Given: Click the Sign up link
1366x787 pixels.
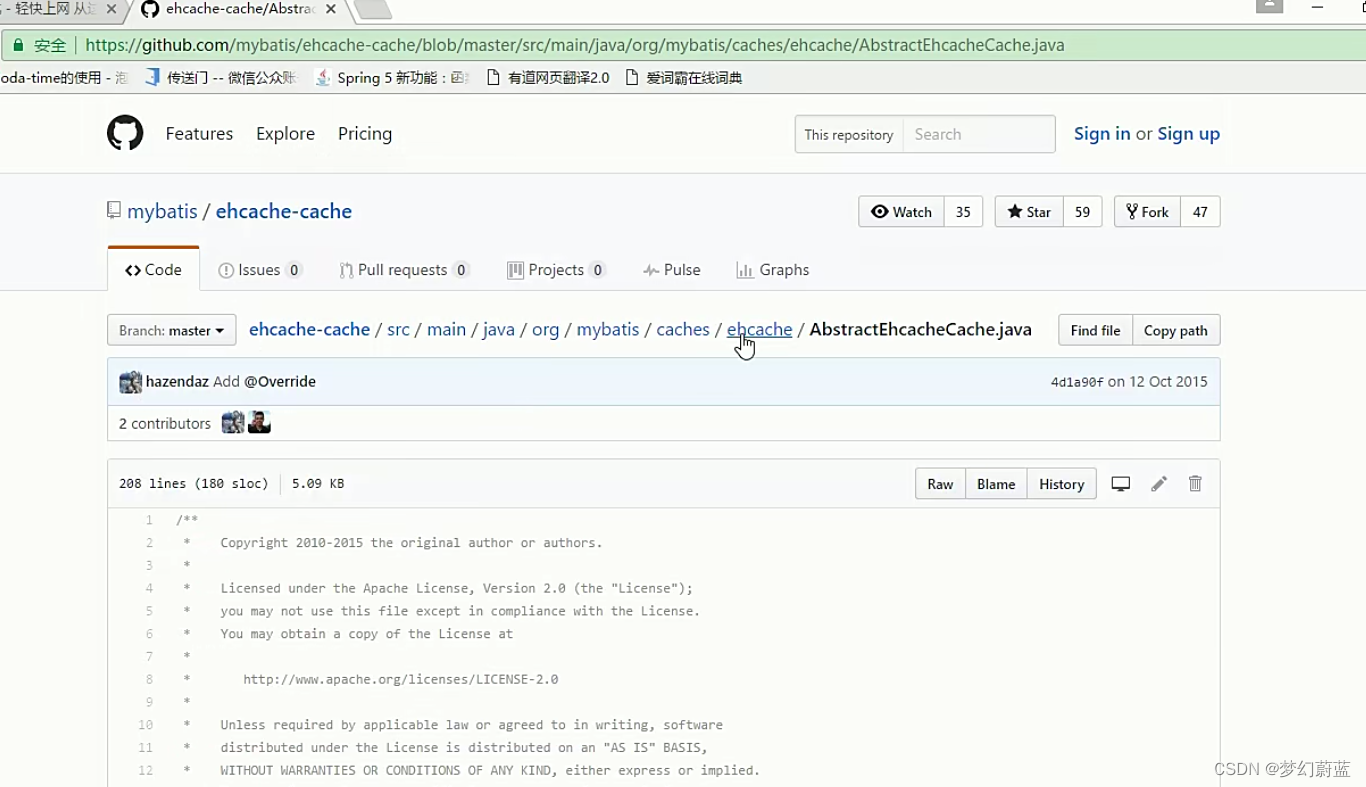Looking at the screenshot, I should [x=1188, y=133].
